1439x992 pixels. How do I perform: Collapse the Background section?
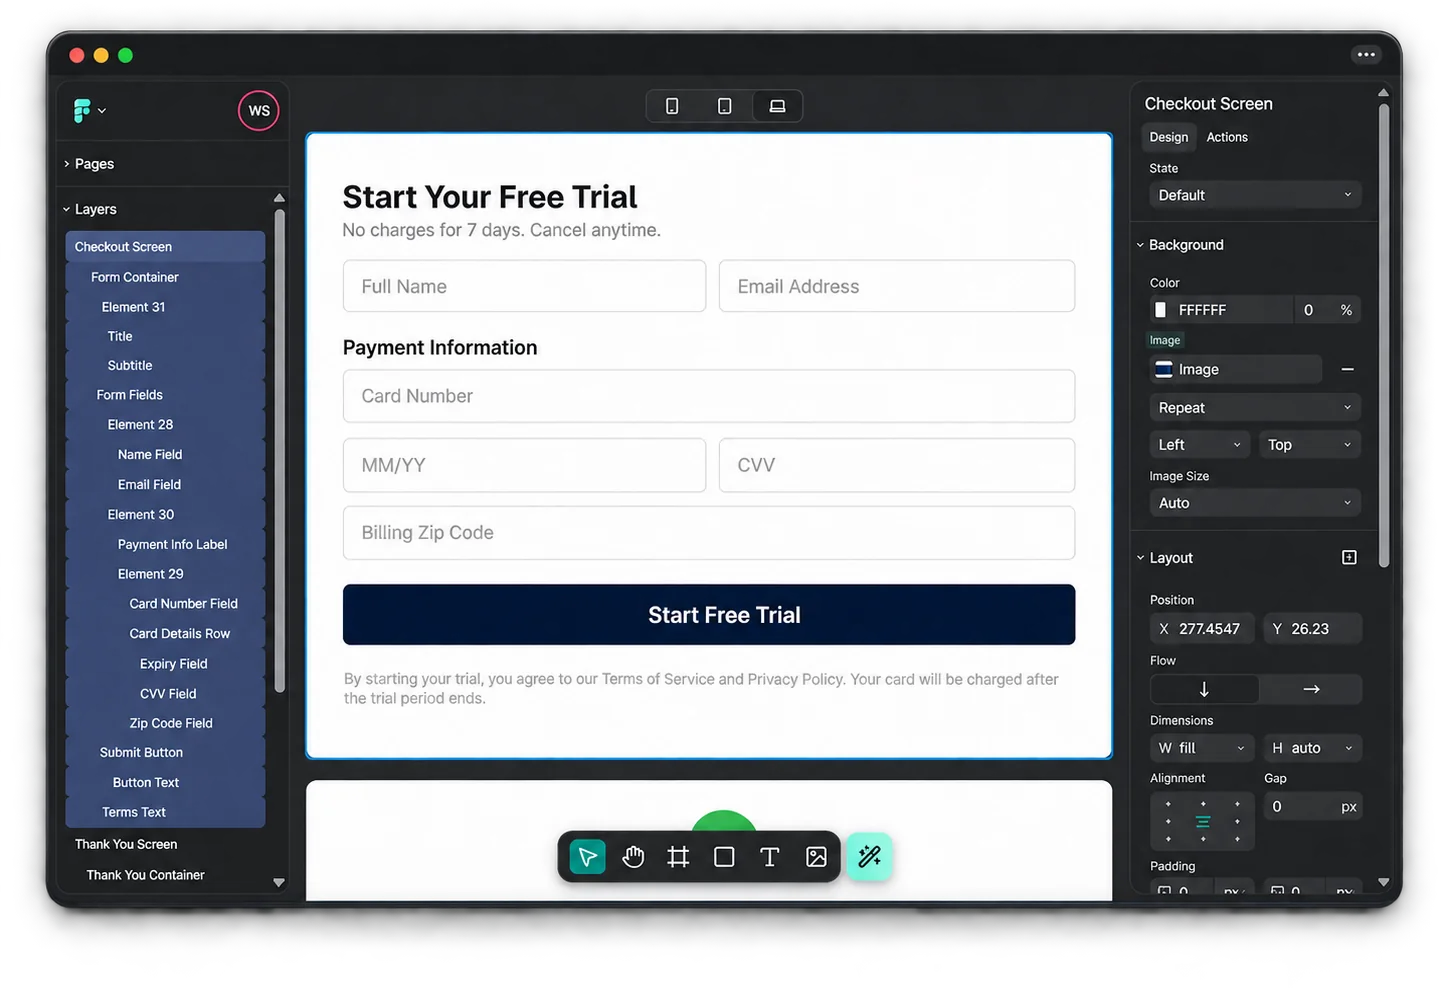1180,245
